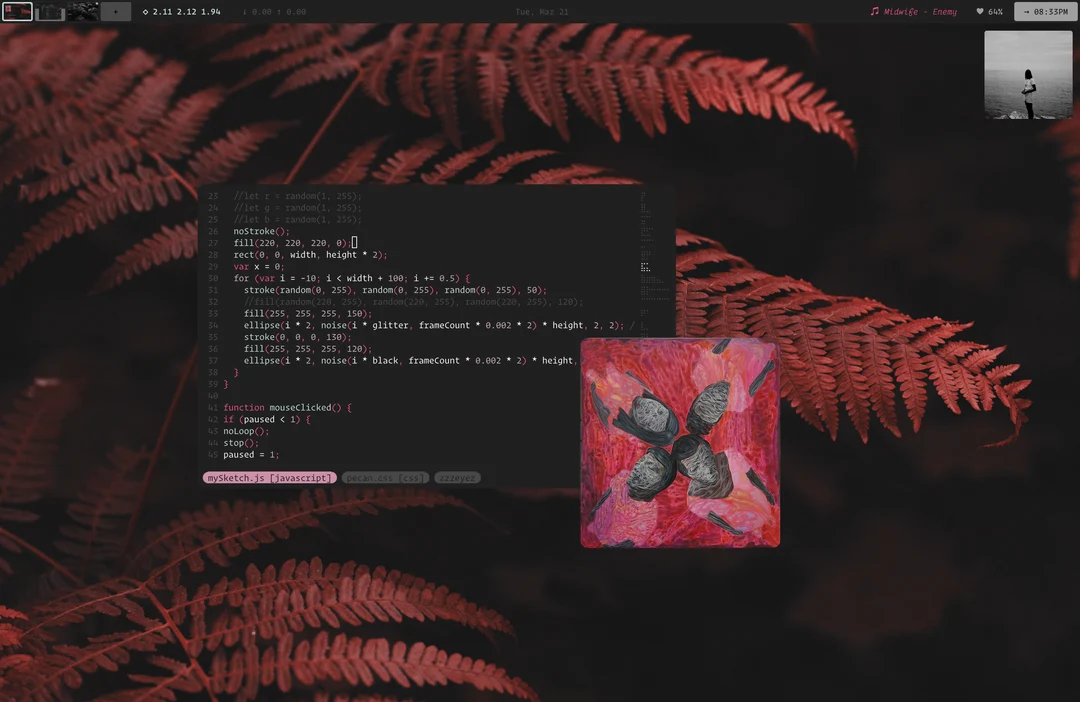The image size is (1080, 702).
Task: Create a new workspace with the plus button
Action: [x=115, y=11]
